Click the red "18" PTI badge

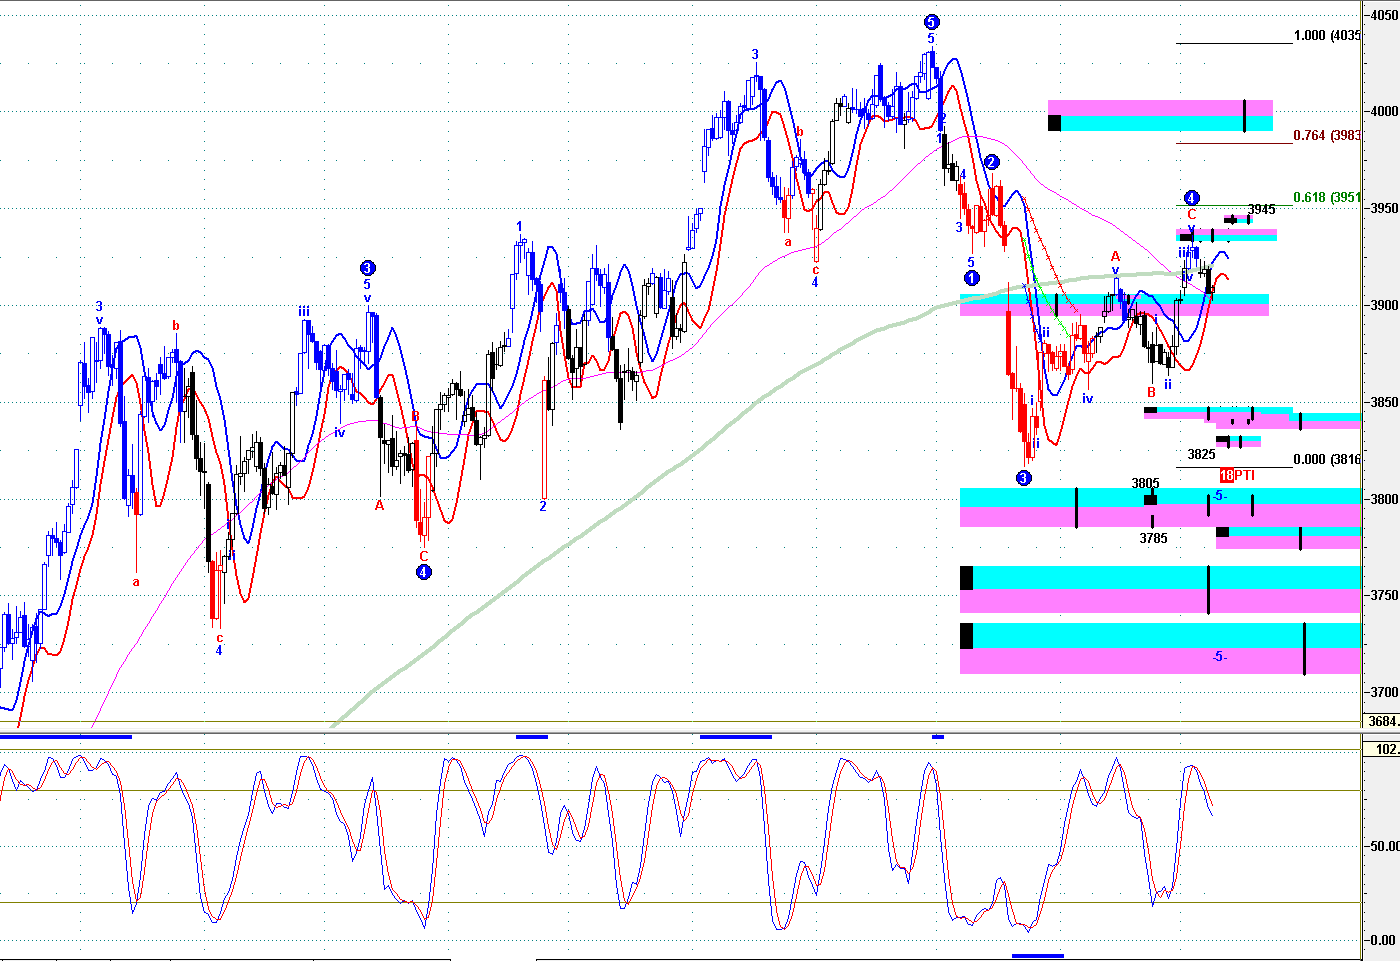coord(1227,476)
